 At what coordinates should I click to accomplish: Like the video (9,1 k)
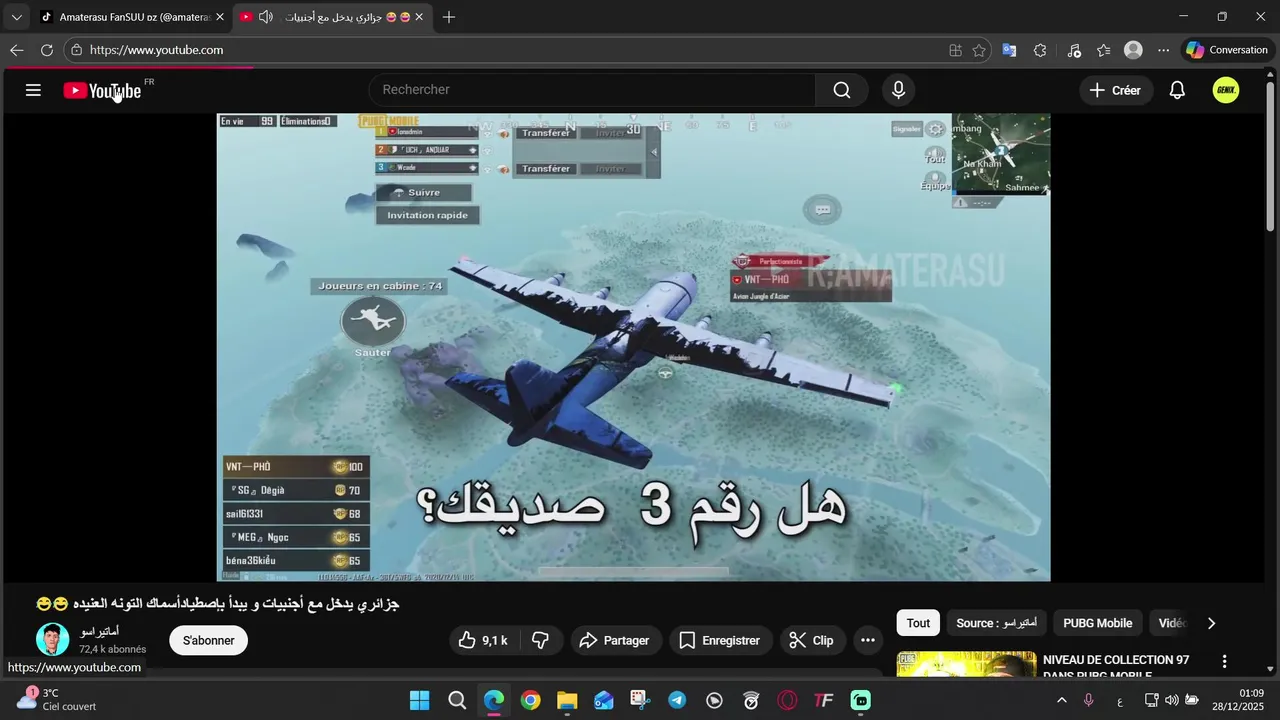point(484,640)
